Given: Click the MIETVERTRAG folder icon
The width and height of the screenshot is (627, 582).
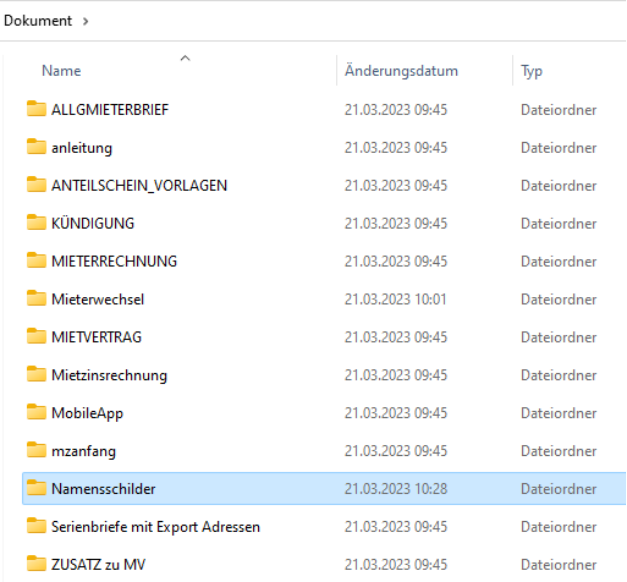Looking at the screenshot, I should click(x=36, y=336).
